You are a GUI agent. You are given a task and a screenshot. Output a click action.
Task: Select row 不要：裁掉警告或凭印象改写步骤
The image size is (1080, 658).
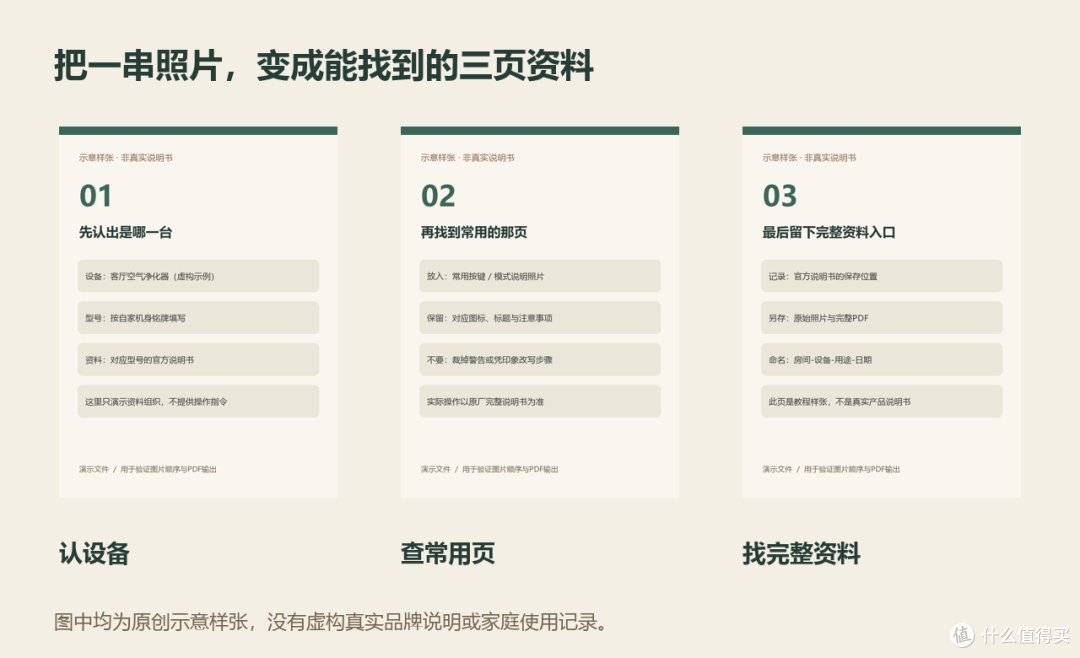(540, 360)
